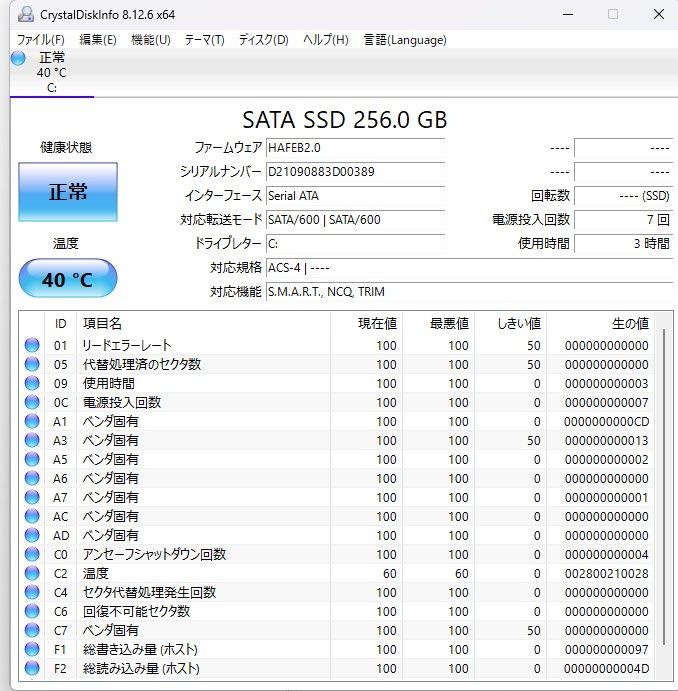The image size is (678, 691).
Task: Click the serial number field D21090883D00389
Action: tap(356, 171)
